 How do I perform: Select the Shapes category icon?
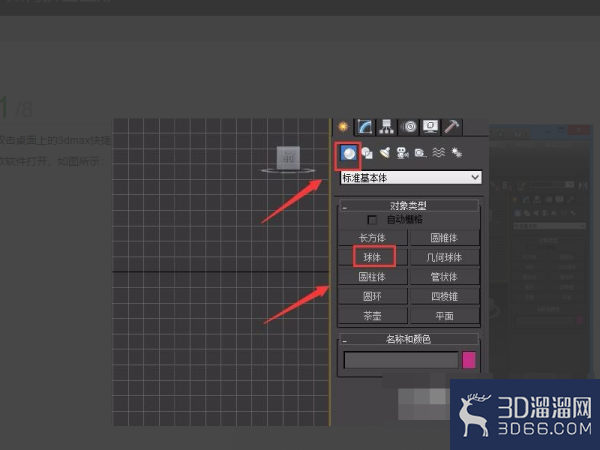pyautogui.click(x=367, y=153)
